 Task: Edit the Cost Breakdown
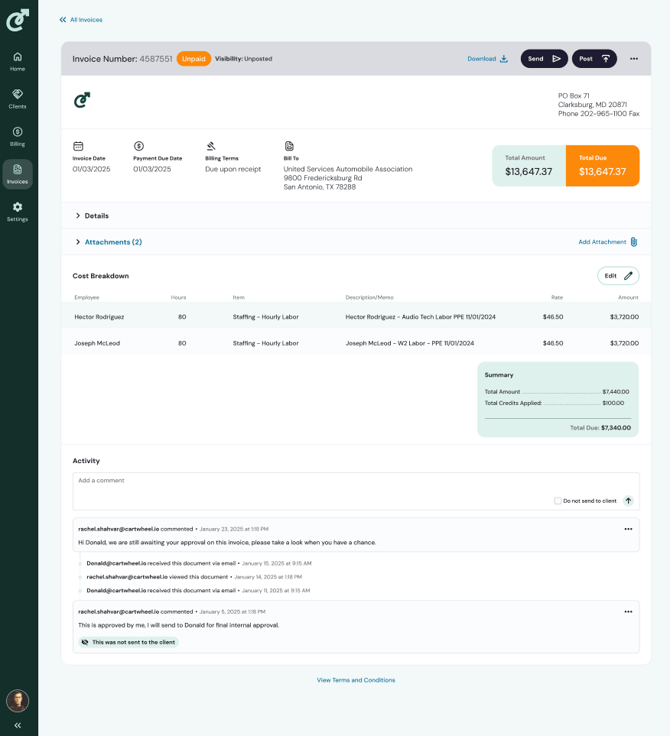618,276
